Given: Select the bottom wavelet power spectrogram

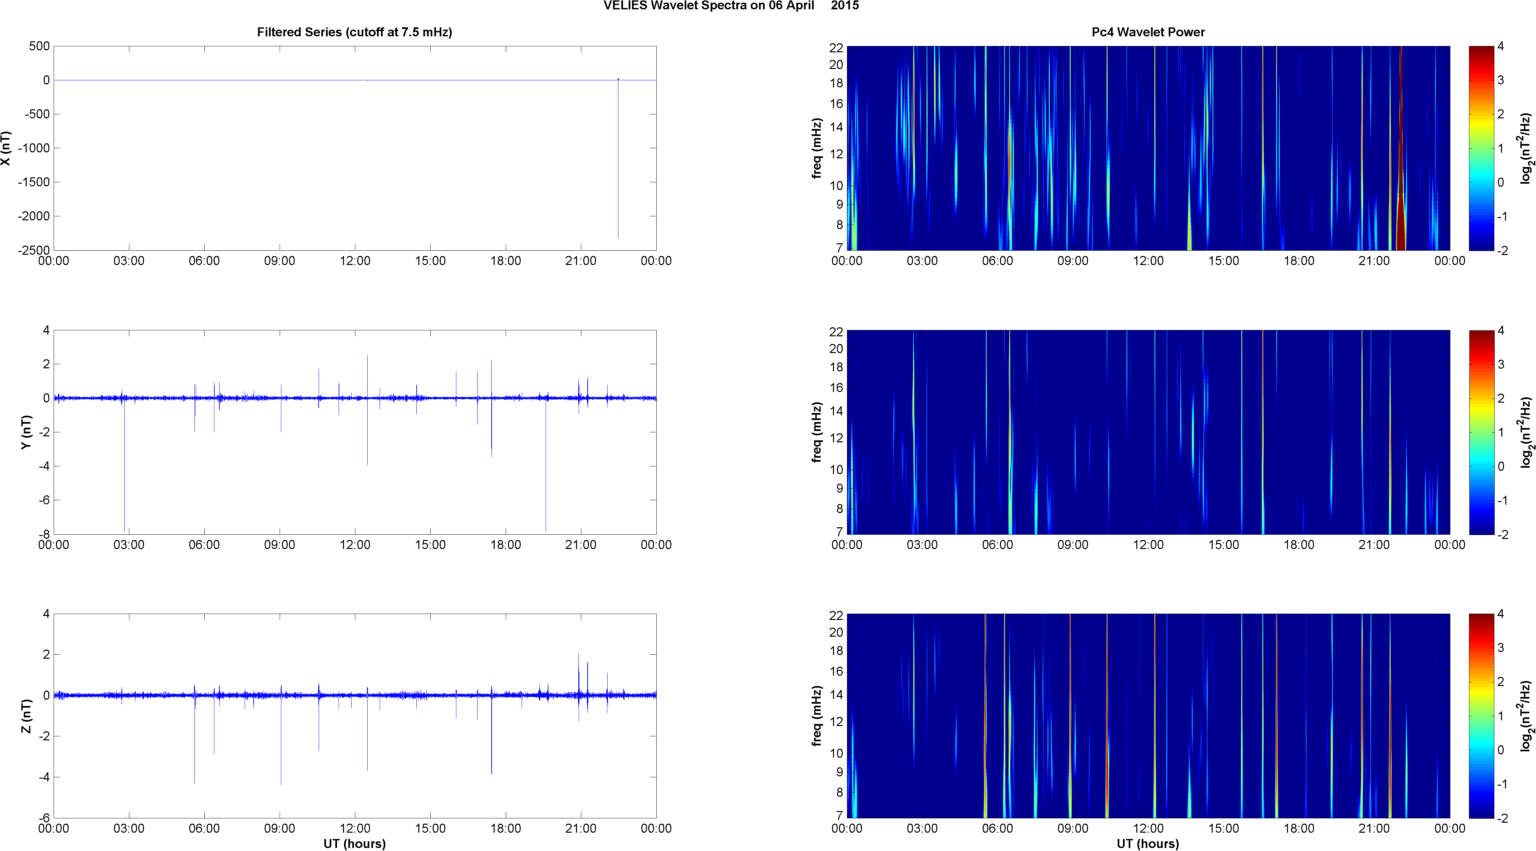Looking at the screenshot, I should click(x=1147, y=716).
